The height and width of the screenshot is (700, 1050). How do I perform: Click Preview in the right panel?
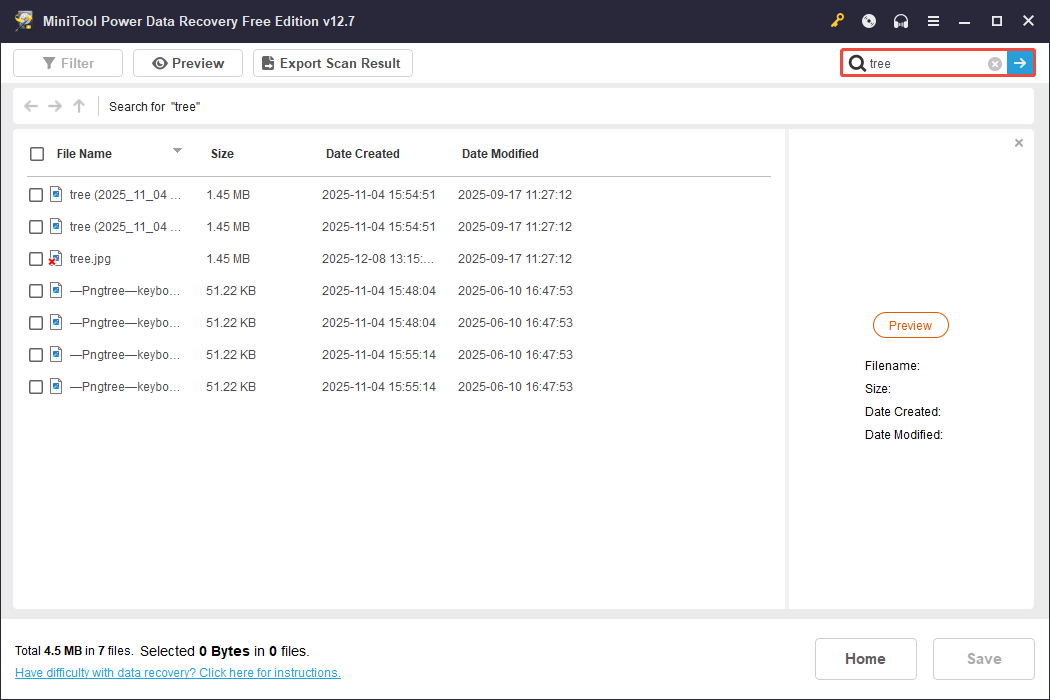[910, 325]
